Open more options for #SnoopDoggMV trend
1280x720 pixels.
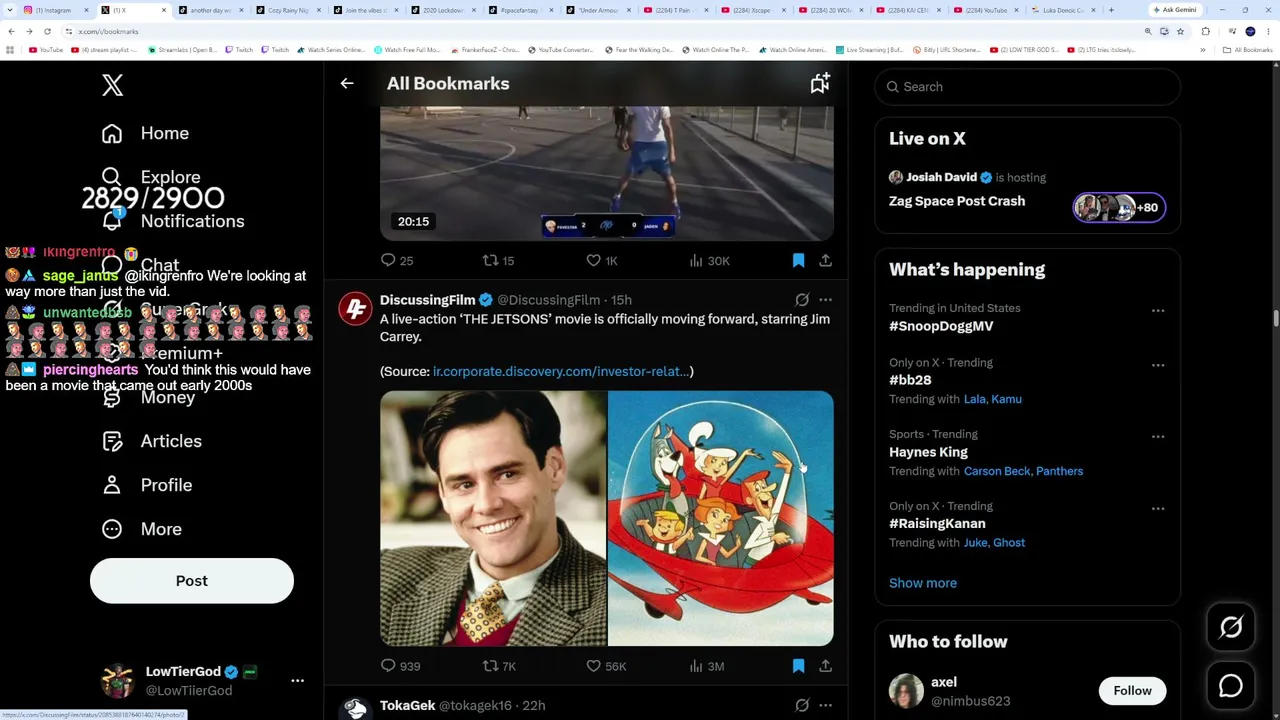1158,311
